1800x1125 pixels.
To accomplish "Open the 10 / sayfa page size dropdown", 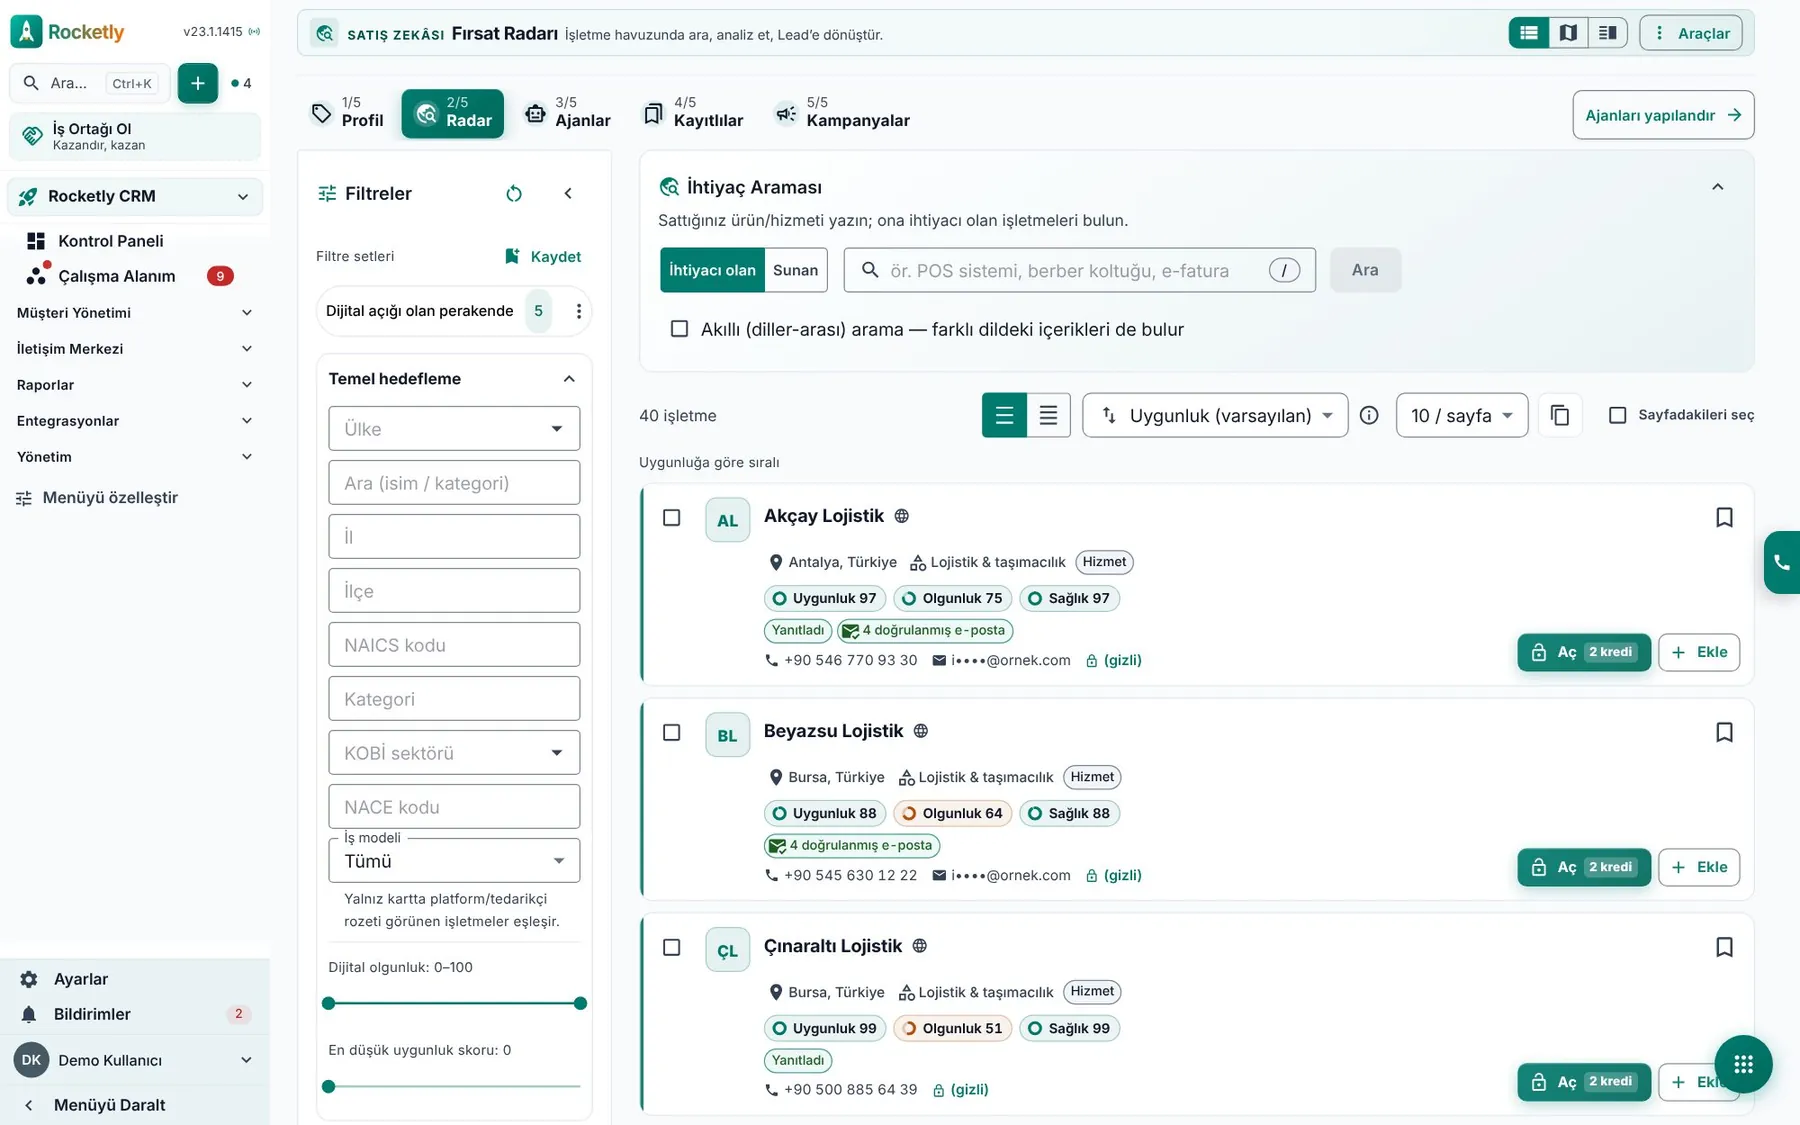I will (x=1461, y=415).
